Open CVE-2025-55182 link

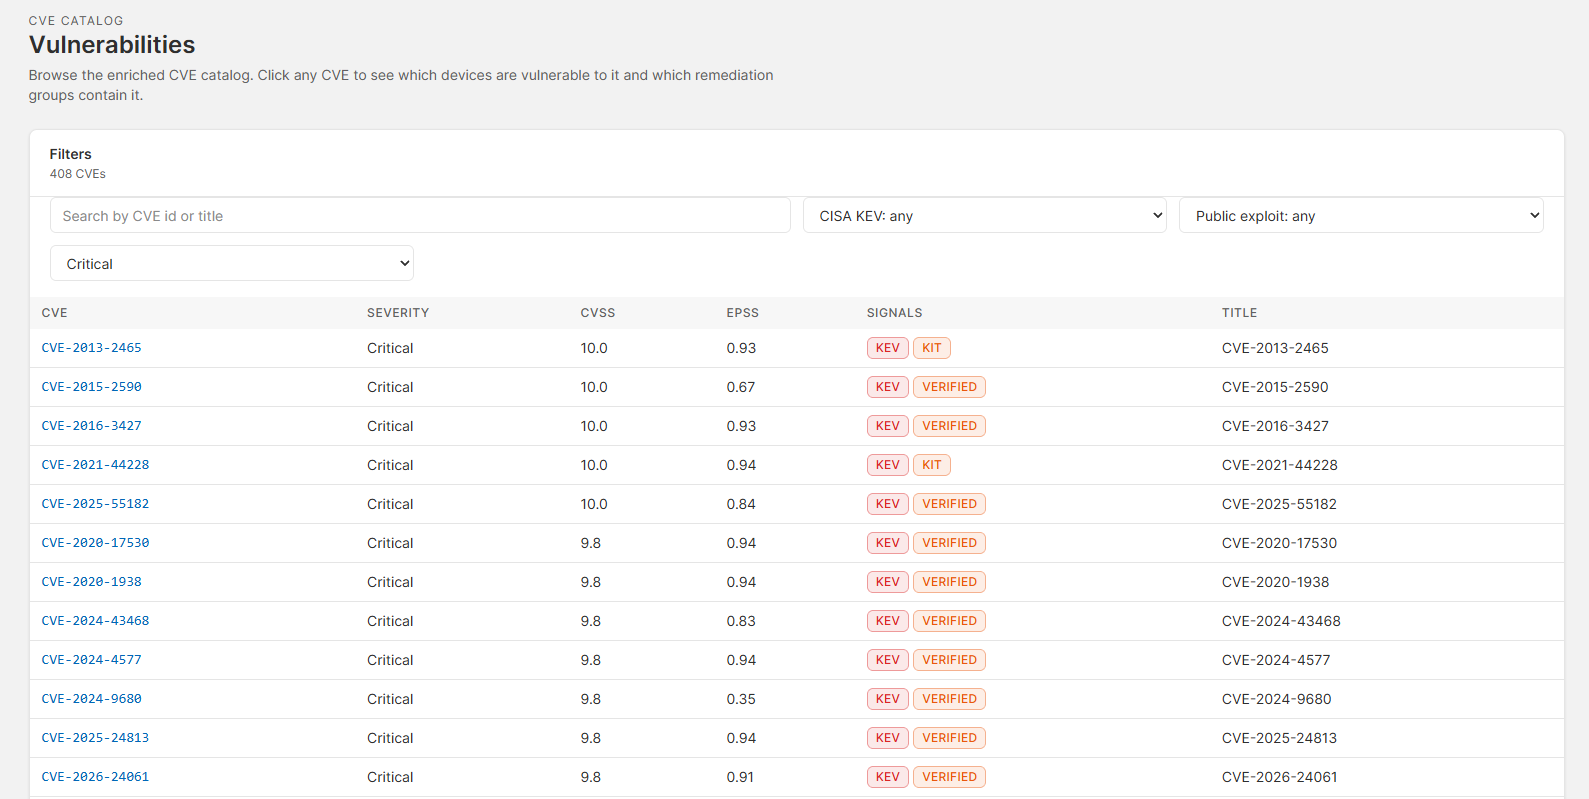[95, 504]
